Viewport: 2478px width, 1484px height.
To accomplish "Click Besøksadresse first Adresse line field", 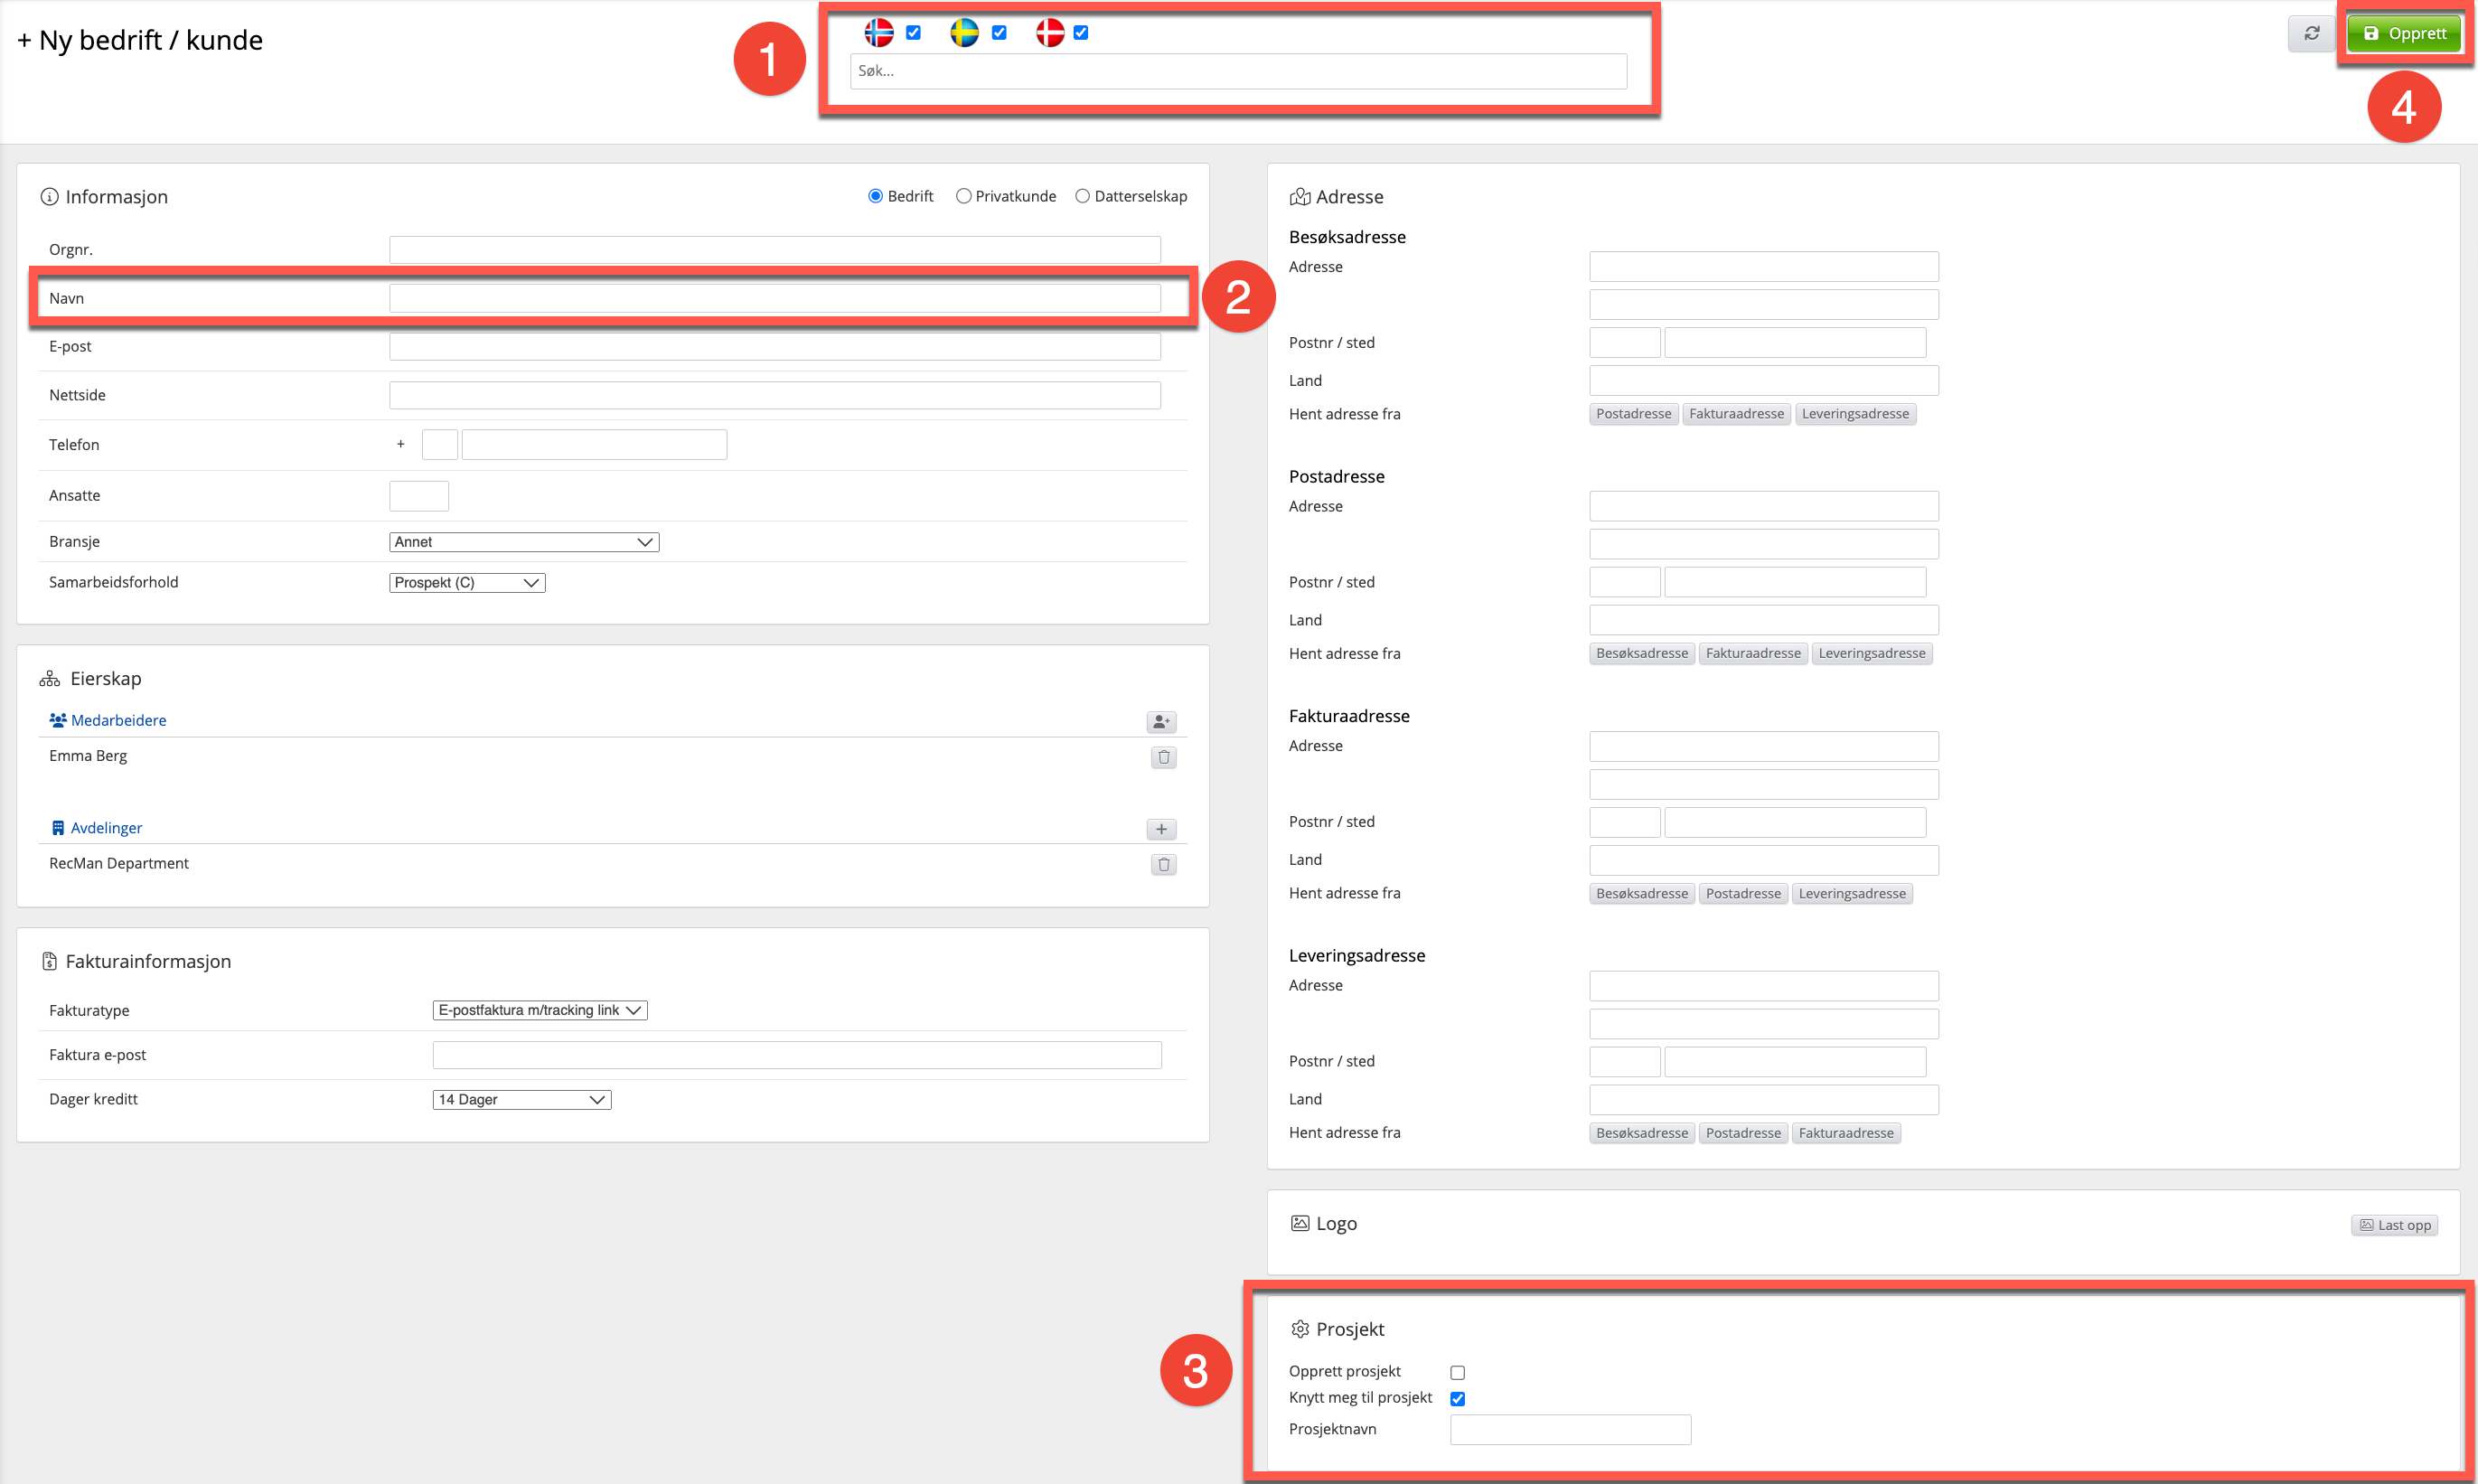I will (x=1764, y=267).
